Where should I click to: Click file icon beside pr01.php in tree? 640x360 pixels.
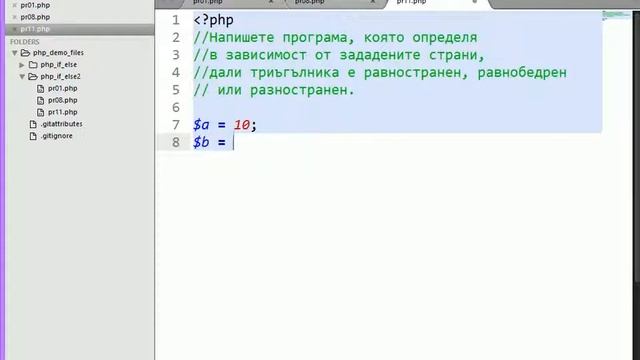40,89
